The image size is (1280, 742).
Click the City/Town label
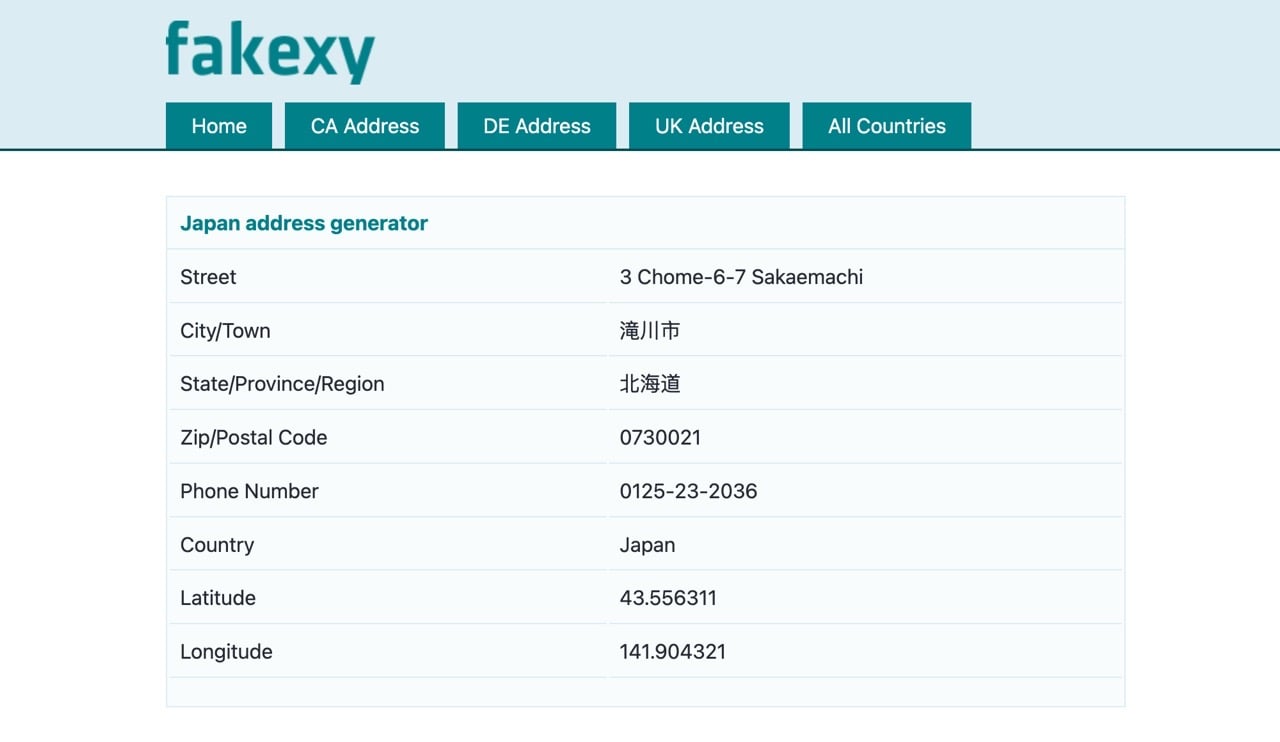point(225,331)
